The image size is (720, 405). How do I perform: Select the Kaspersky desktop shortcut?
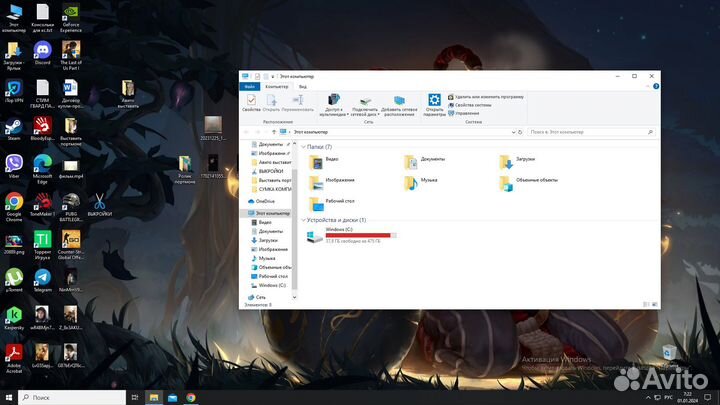pyautogui.click(x=14, y=318)
